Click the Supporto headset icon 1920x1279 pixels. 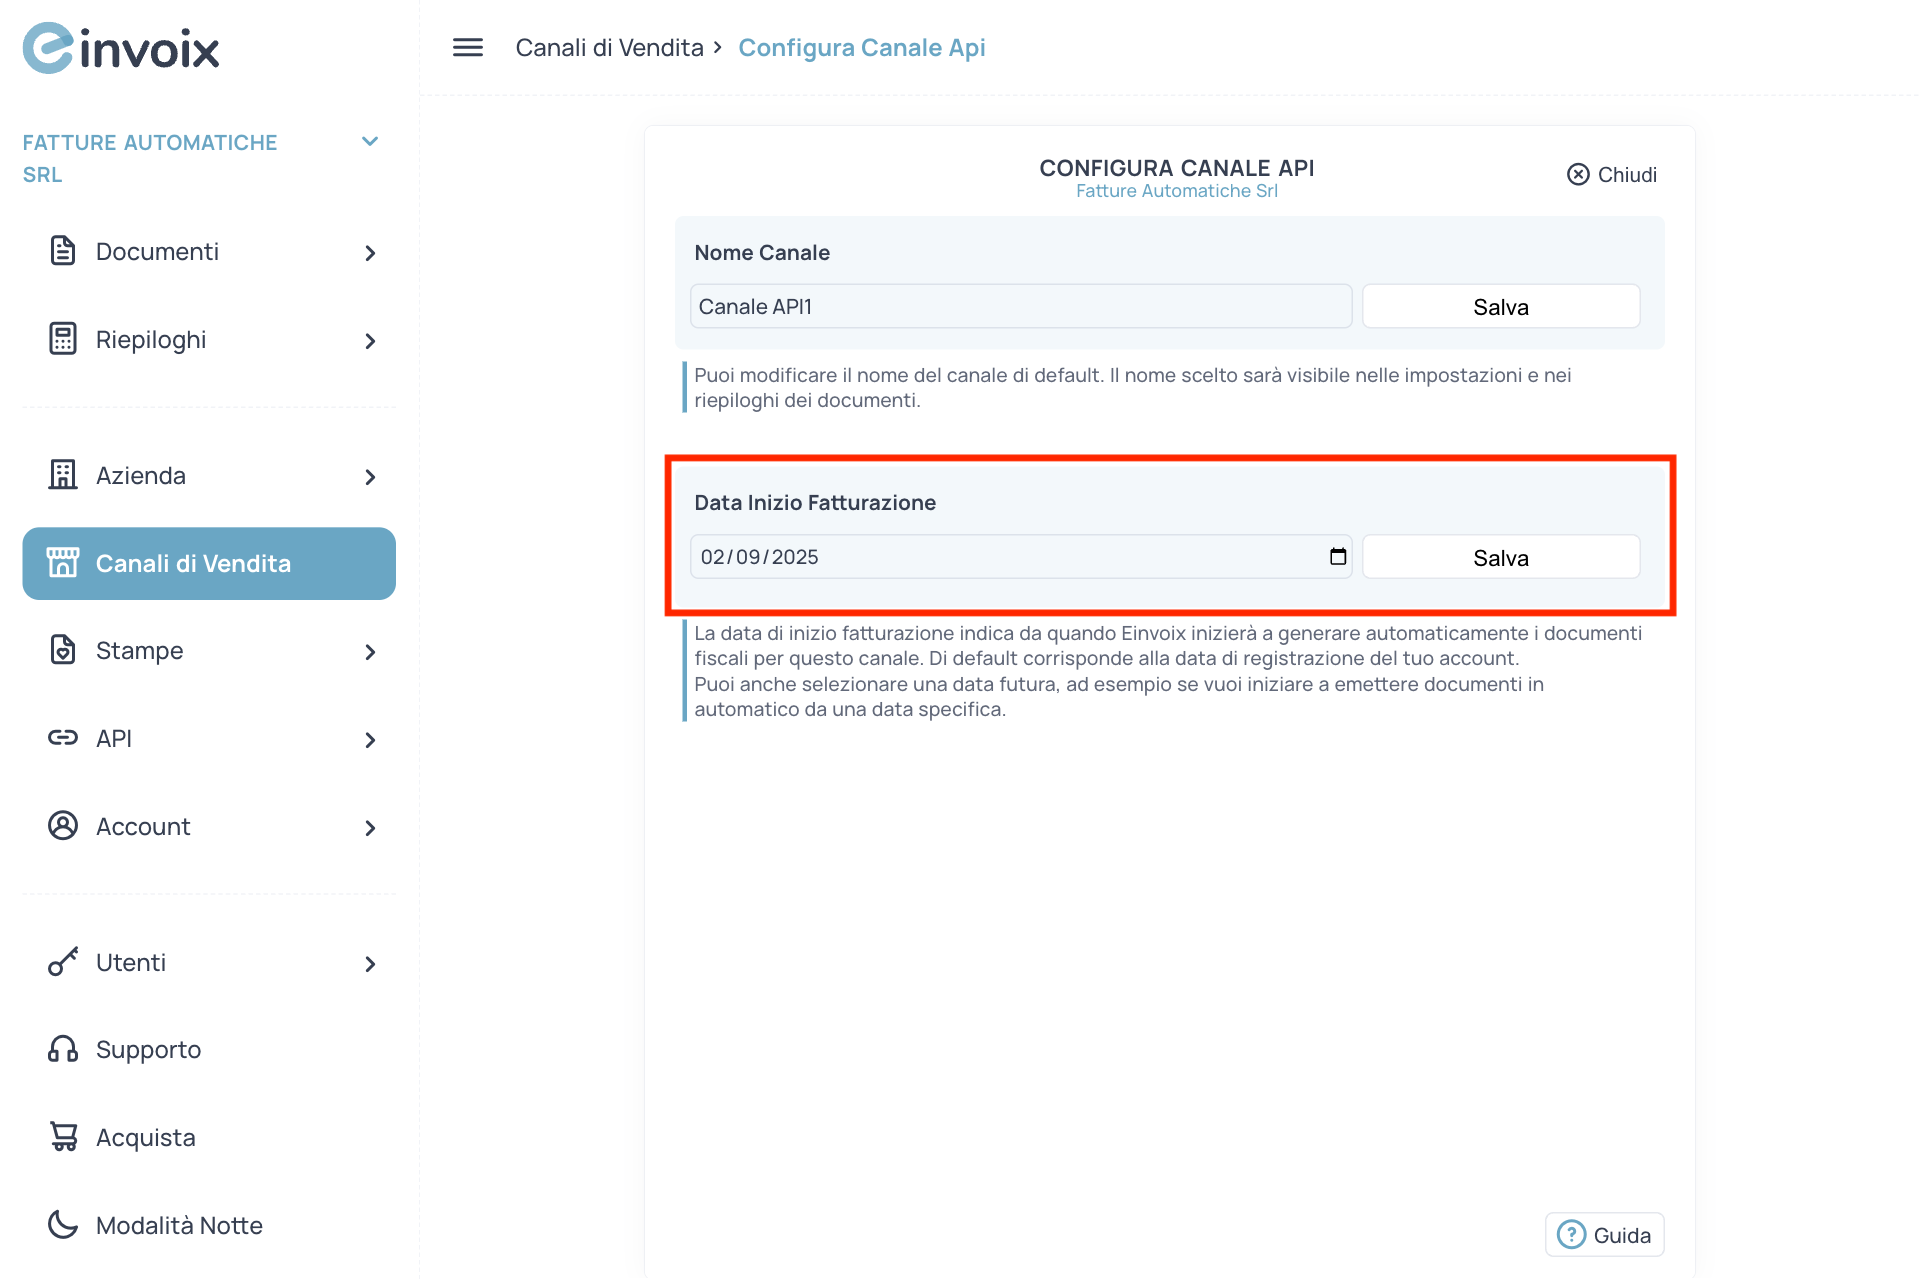point(62,1049)
